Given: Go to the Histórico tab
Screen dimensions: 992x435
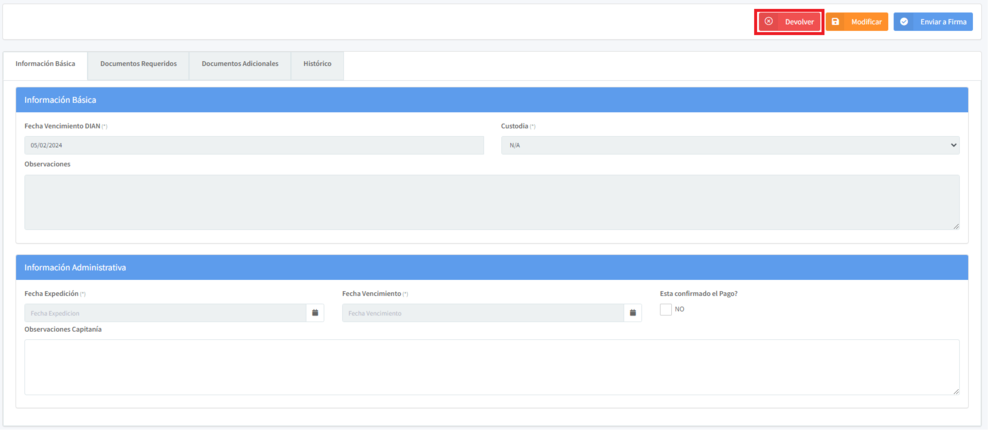Looking at the screenshot, I should pos(317,64).
